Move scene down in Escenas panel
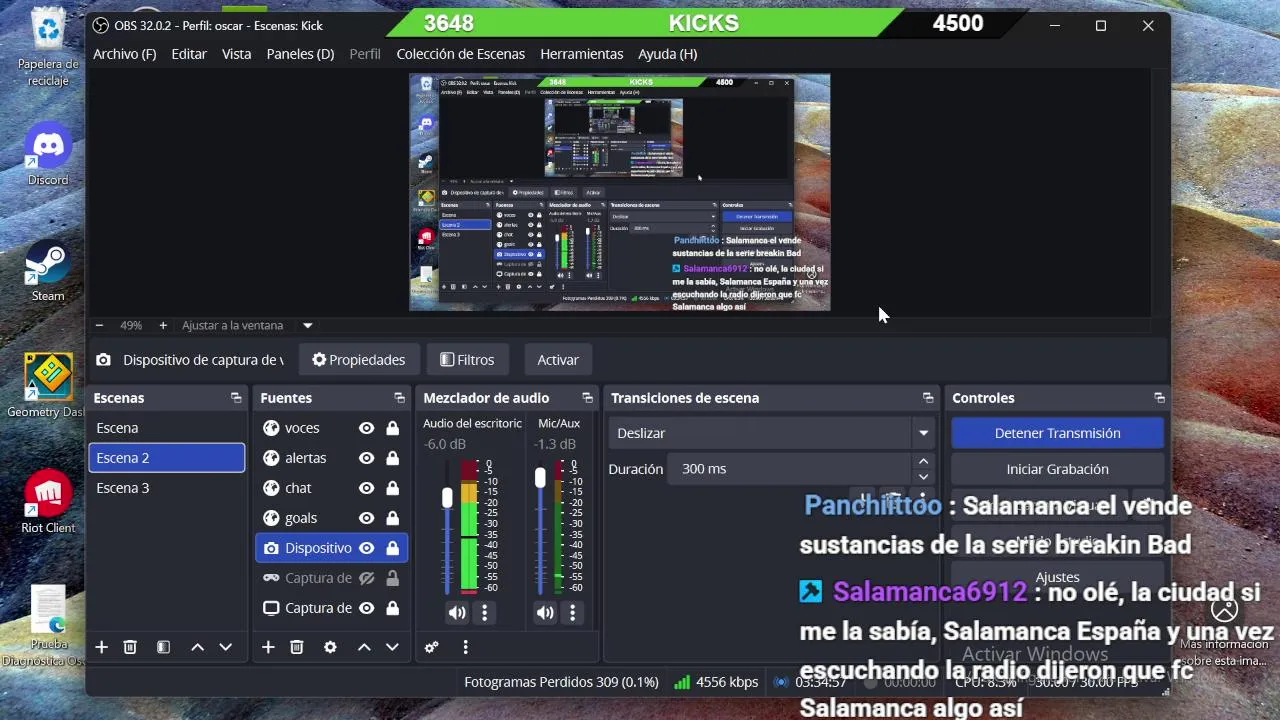 click(x=225, y=647)
